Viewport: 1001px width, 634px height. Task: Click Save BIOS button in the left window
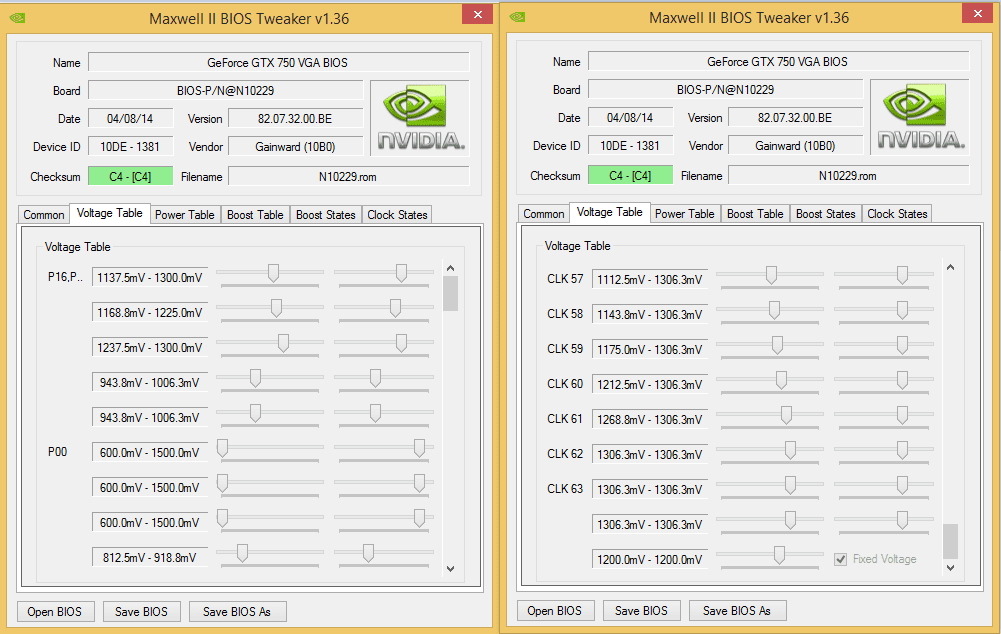click(x=141, y=612)
